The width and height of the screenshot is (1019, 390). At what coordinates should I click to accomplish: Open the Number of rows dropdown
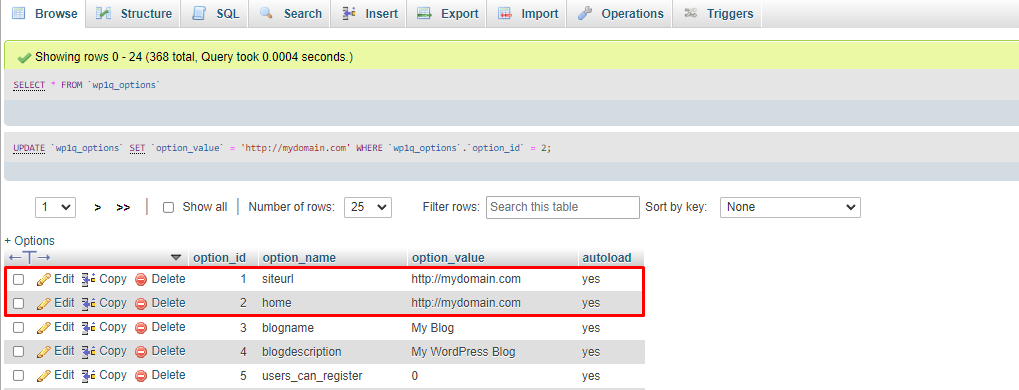coord(368,207)
